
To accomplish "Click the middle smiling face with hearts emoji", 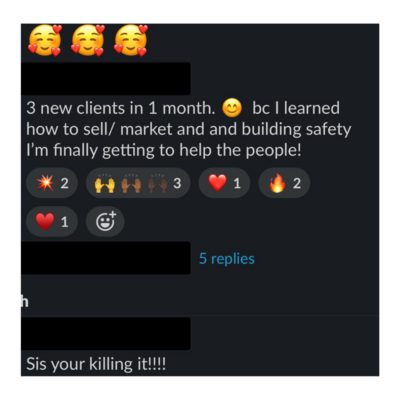I will (x=88, y=40).
